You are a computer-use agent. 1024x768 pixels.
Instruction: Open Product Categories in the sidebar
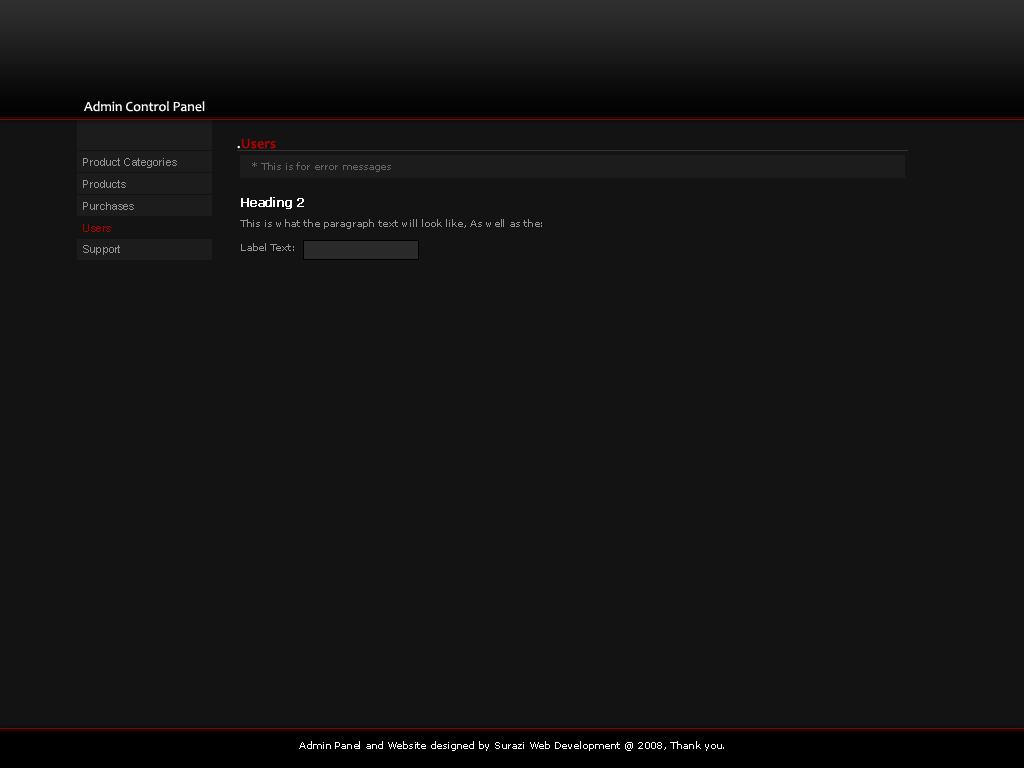129,162
